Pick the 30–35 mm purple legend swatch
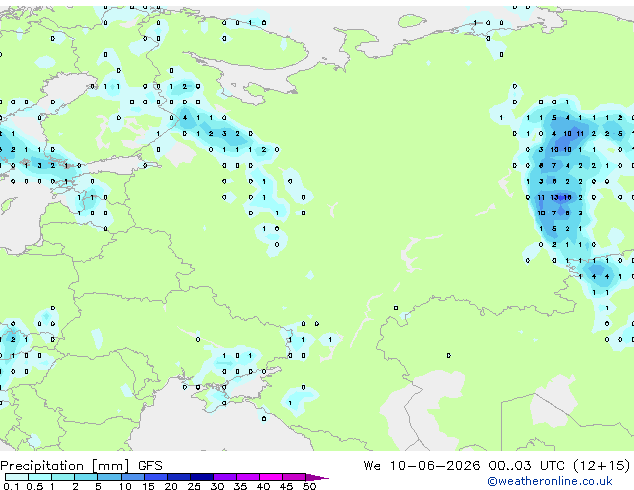Image resolution: width=634 pixels, height=490 pixels. [225, 477]
